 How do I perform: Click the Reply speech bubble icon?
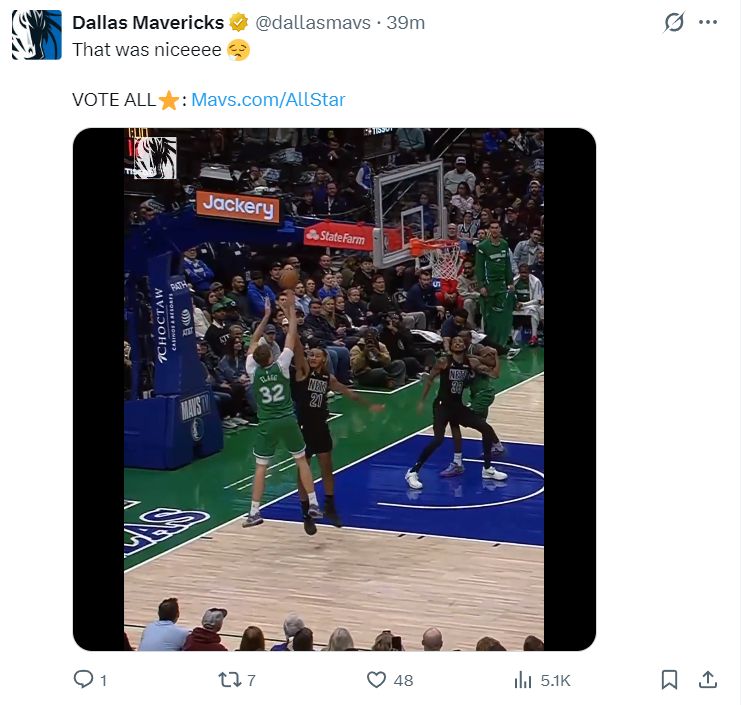coord(84,680)
